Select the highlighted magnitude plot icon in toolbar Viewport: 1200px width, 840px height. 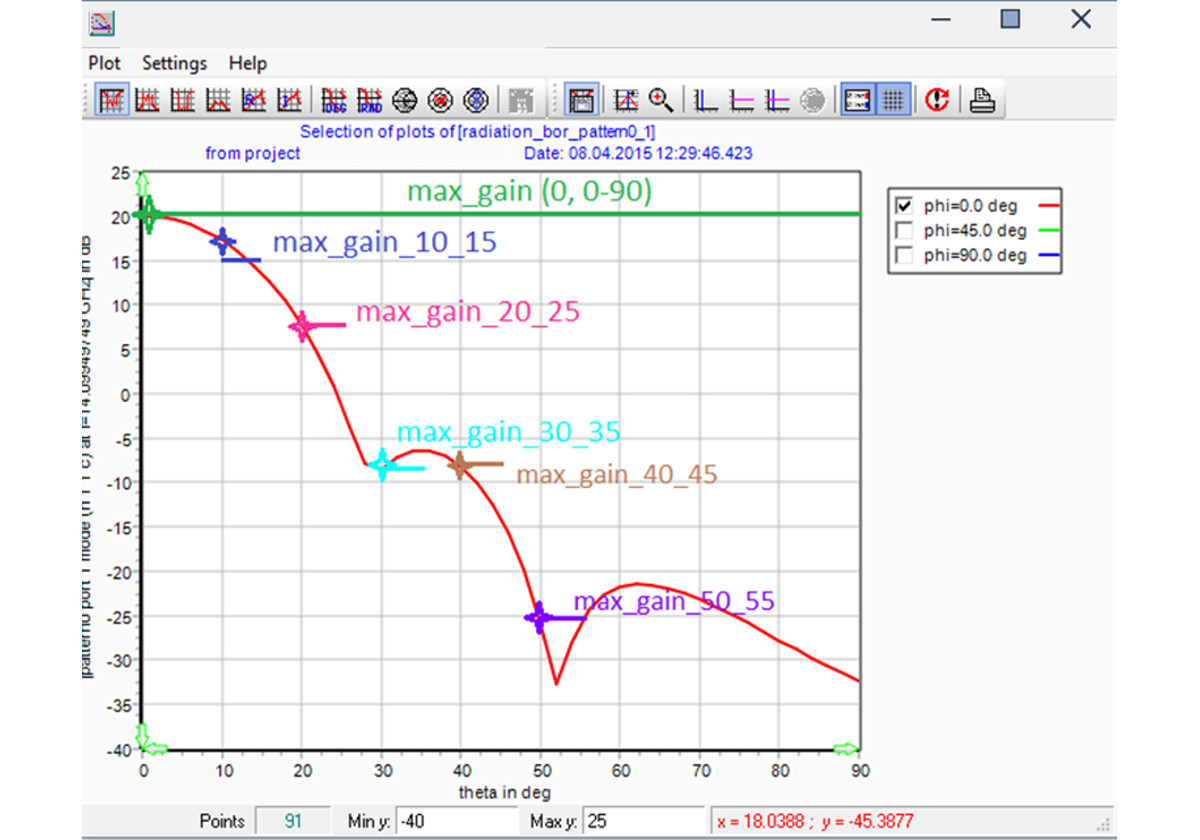111,100
